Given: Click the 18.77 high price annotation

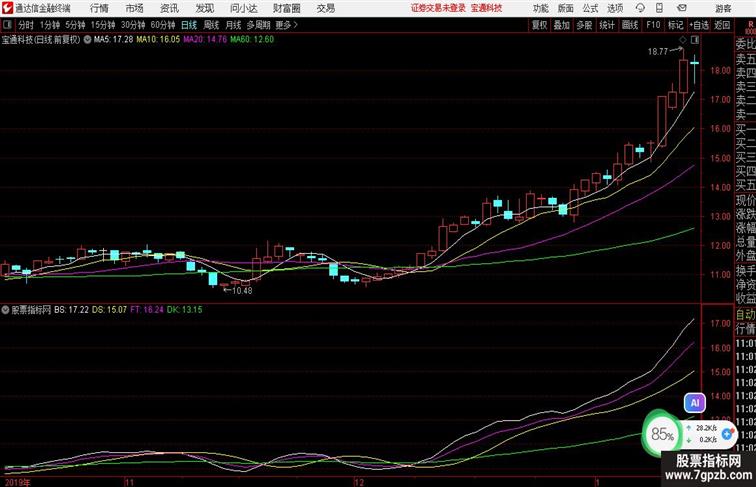Looking at the screenshot, I should coord(658,52).
